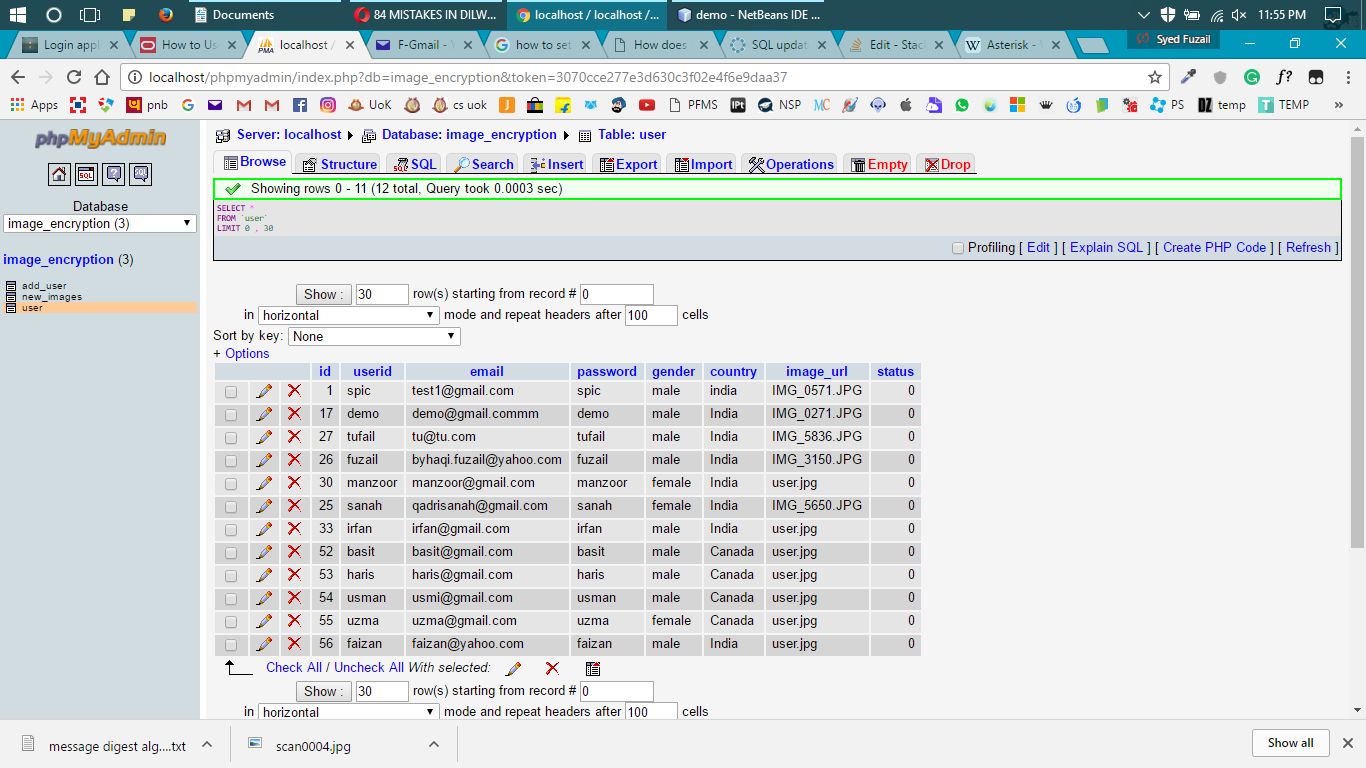Open the Export tab

click(x=627, y=164)
